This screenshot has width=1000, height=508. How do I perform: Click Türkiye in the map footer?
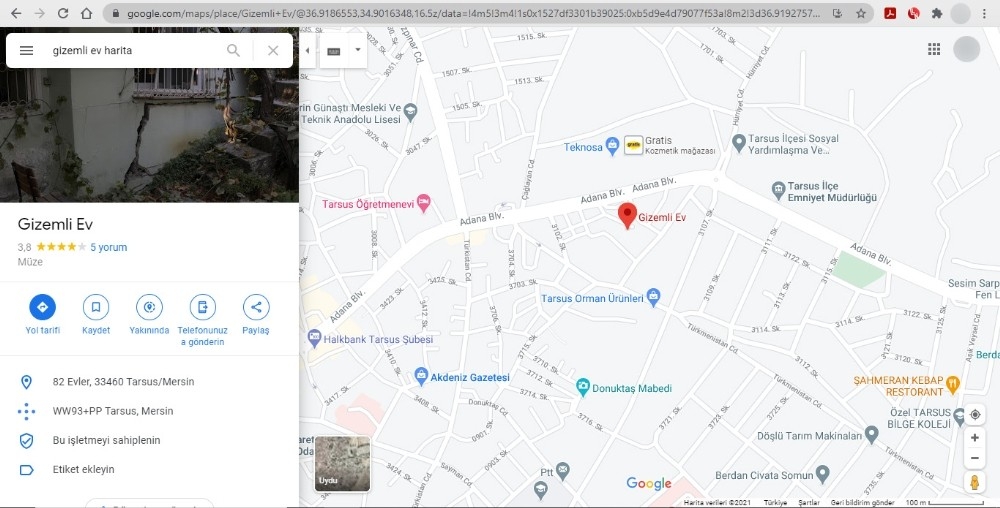click(x=776, y=503)
